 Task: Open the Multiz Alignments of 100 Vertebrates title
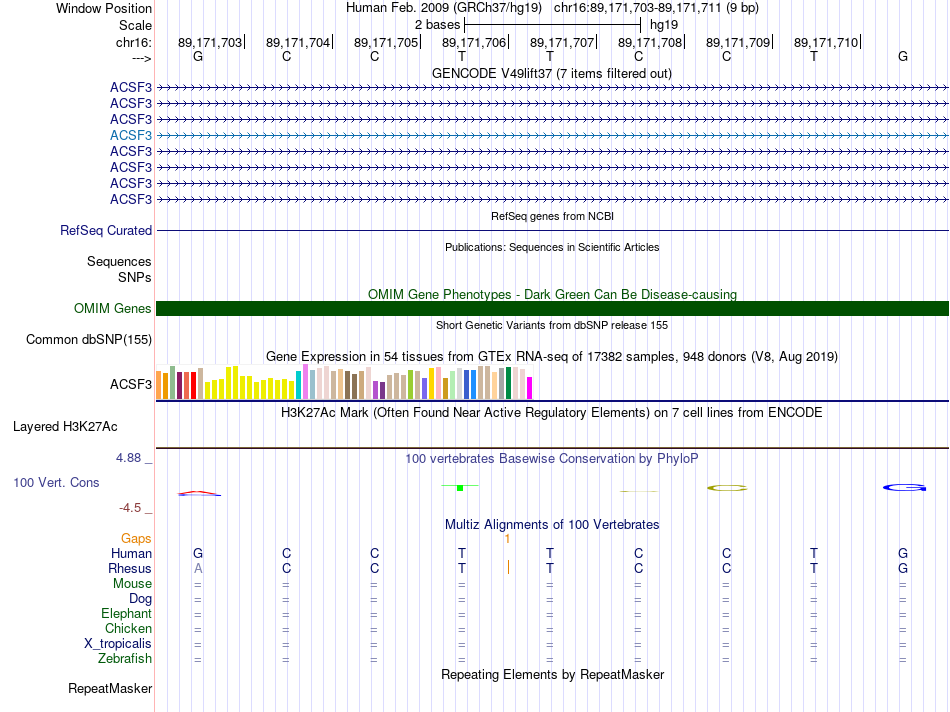(552, 525)
